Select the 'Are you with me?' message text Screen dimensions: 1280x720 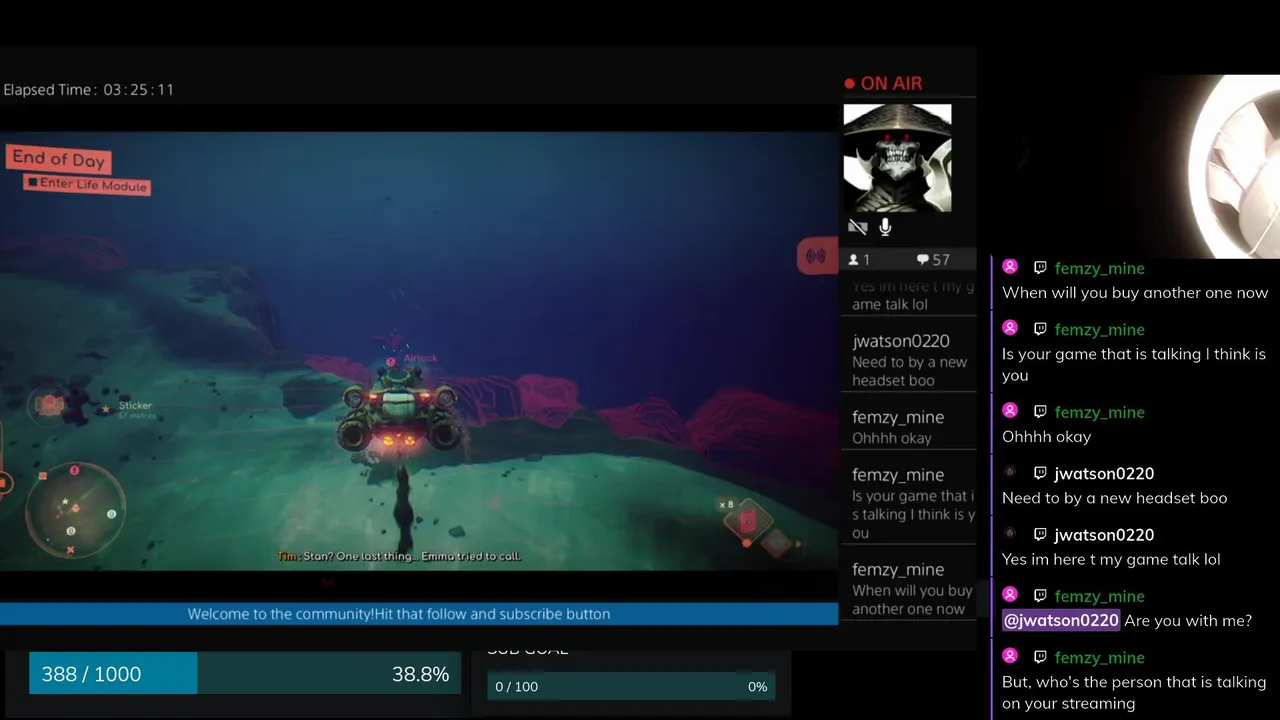(1188, 620)
